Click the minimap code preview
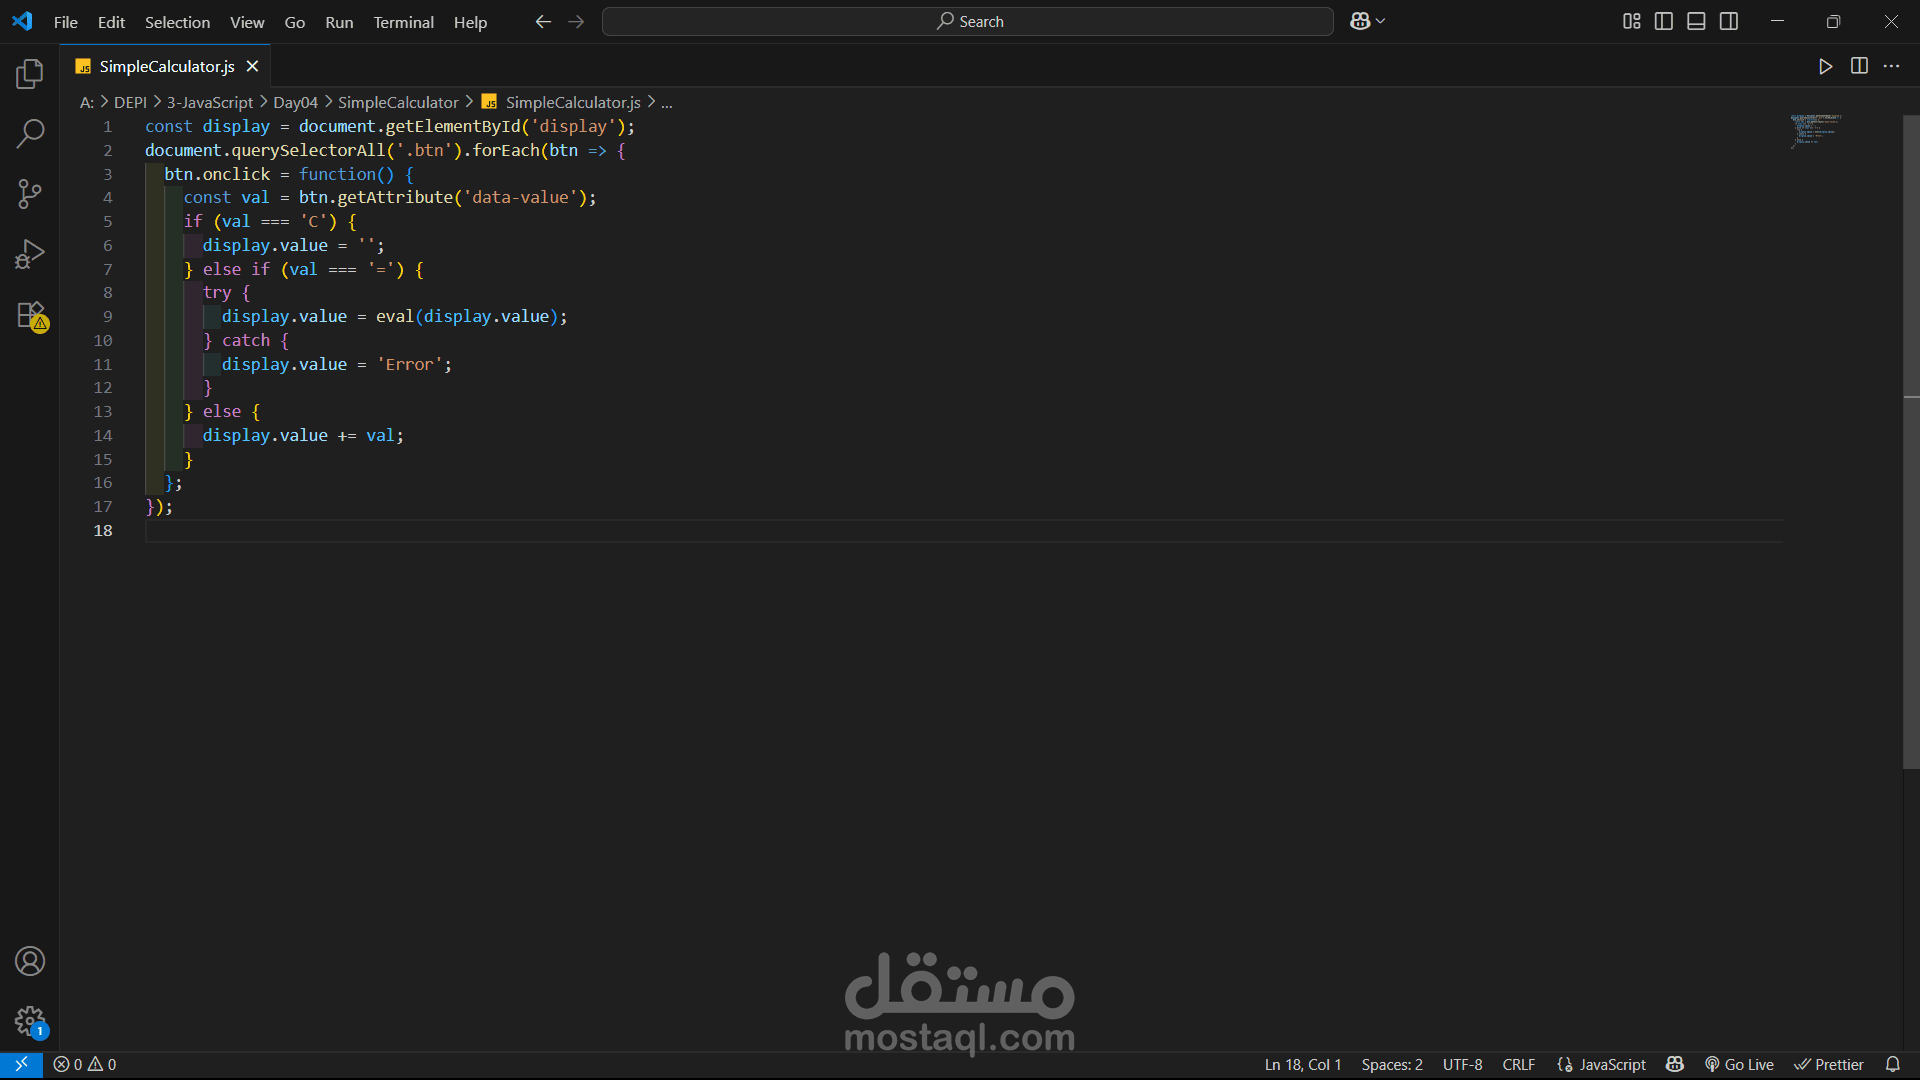 [x=1815, y=130]
